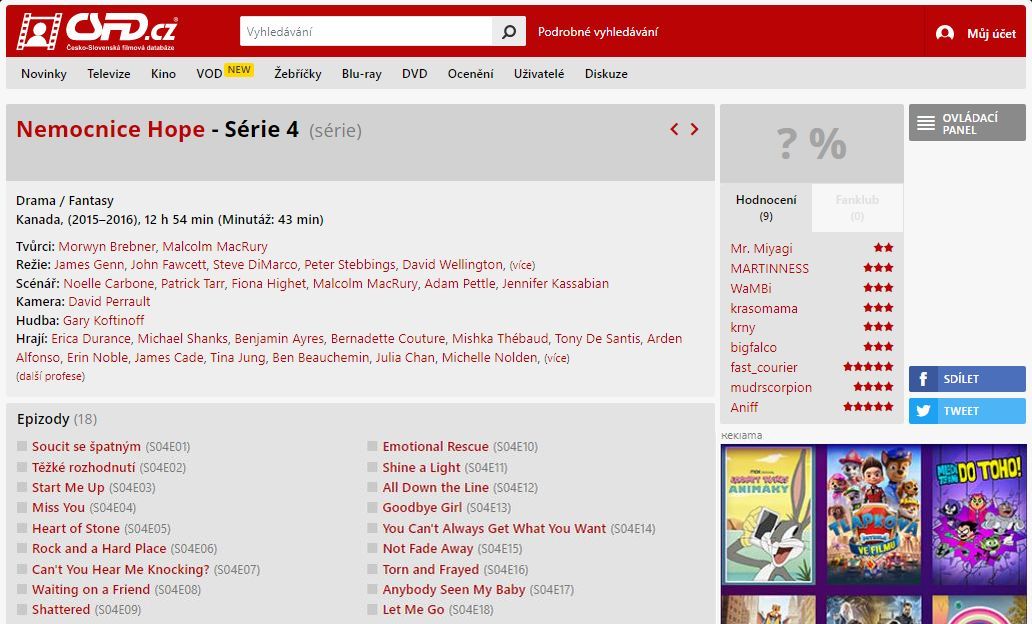Mark episode Soucit se špatným checkbox

click(x=22, y=446)
